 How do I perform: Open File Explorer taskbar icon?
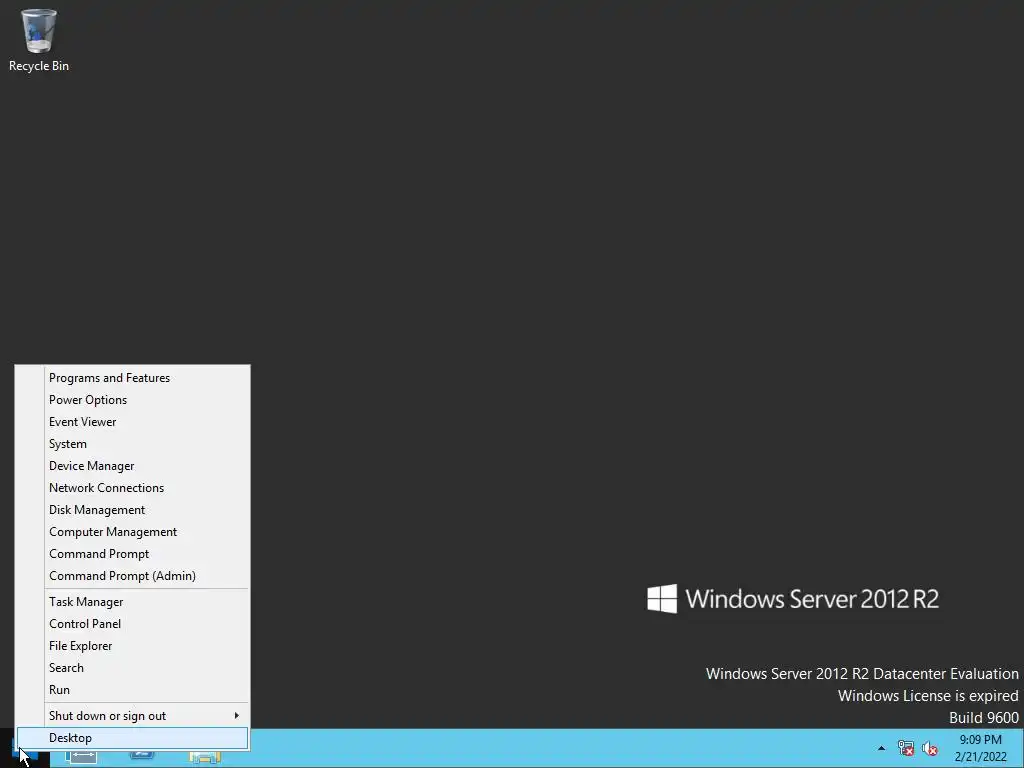click(204, 758)
